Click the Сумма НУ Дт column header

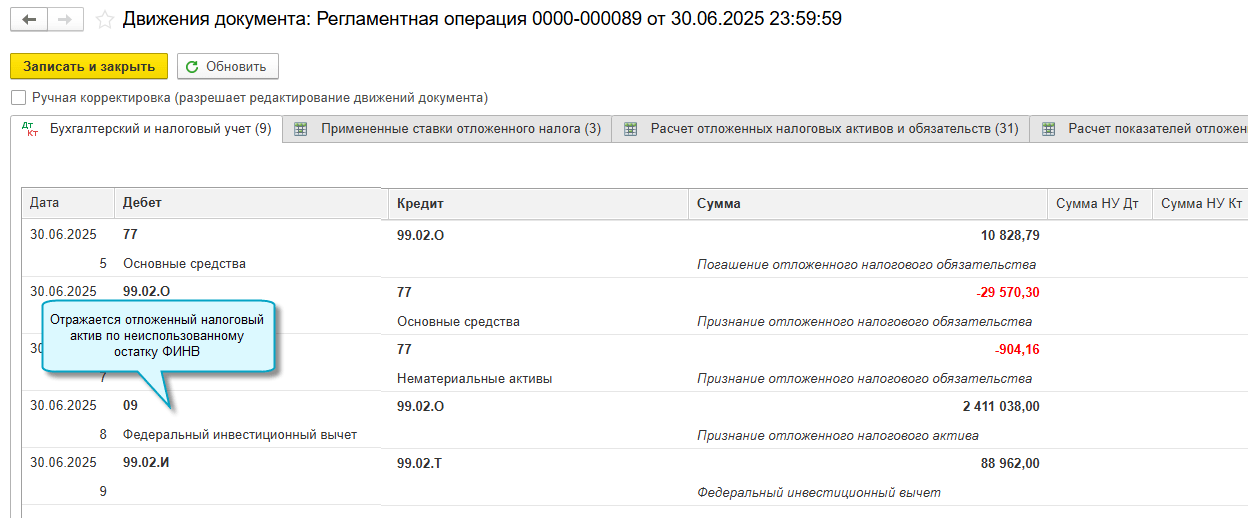pos(1097,203)
